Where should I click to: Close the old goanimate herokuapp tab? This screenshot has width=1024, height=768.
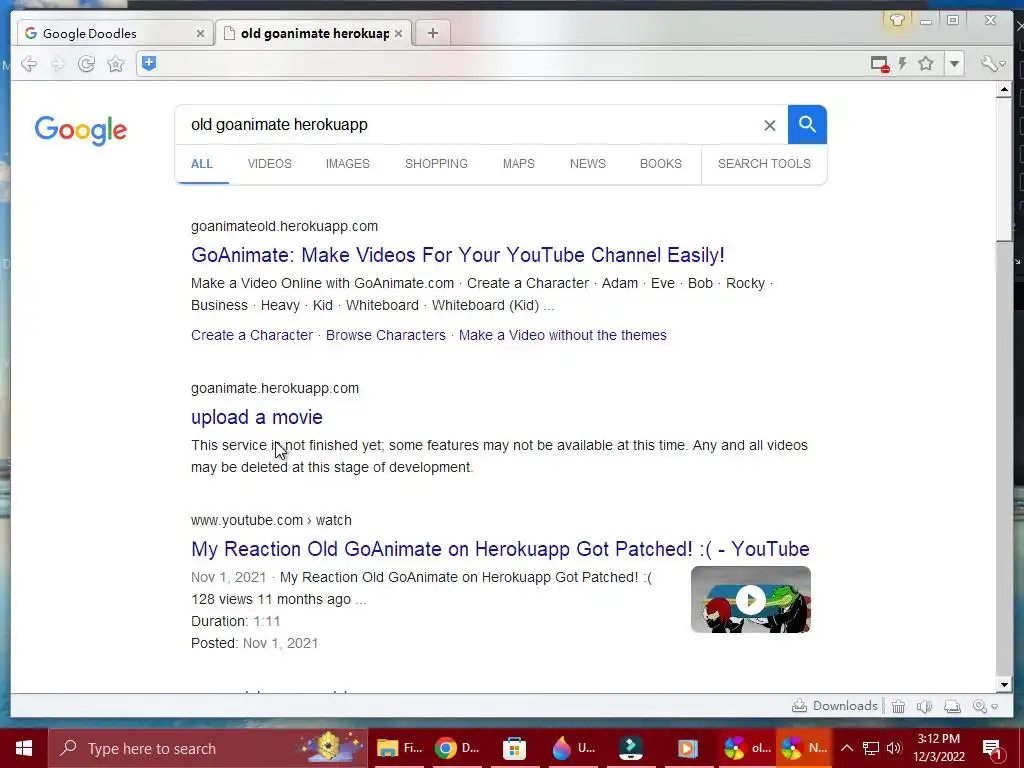398,33
